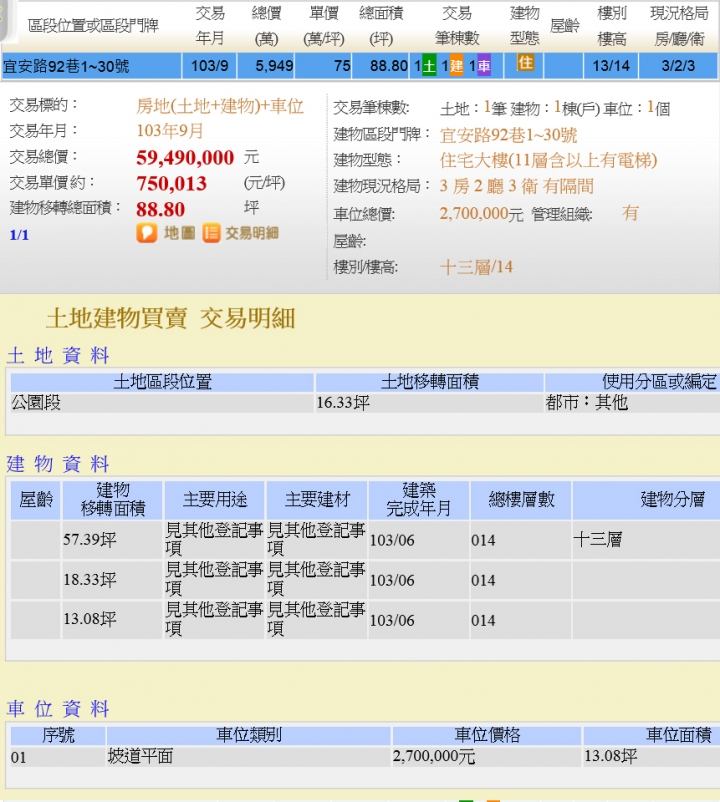
Task: Click the 現況格局 房/廳/衛 column header
Action: point(679,26)
